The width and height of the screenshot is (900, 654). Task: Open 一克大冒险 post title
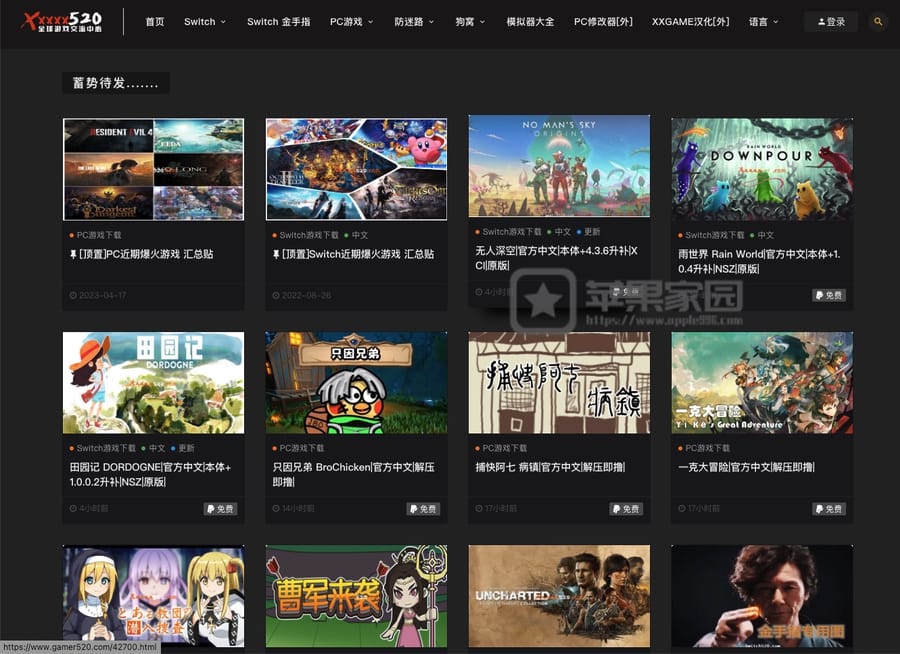tap(746, 467)
